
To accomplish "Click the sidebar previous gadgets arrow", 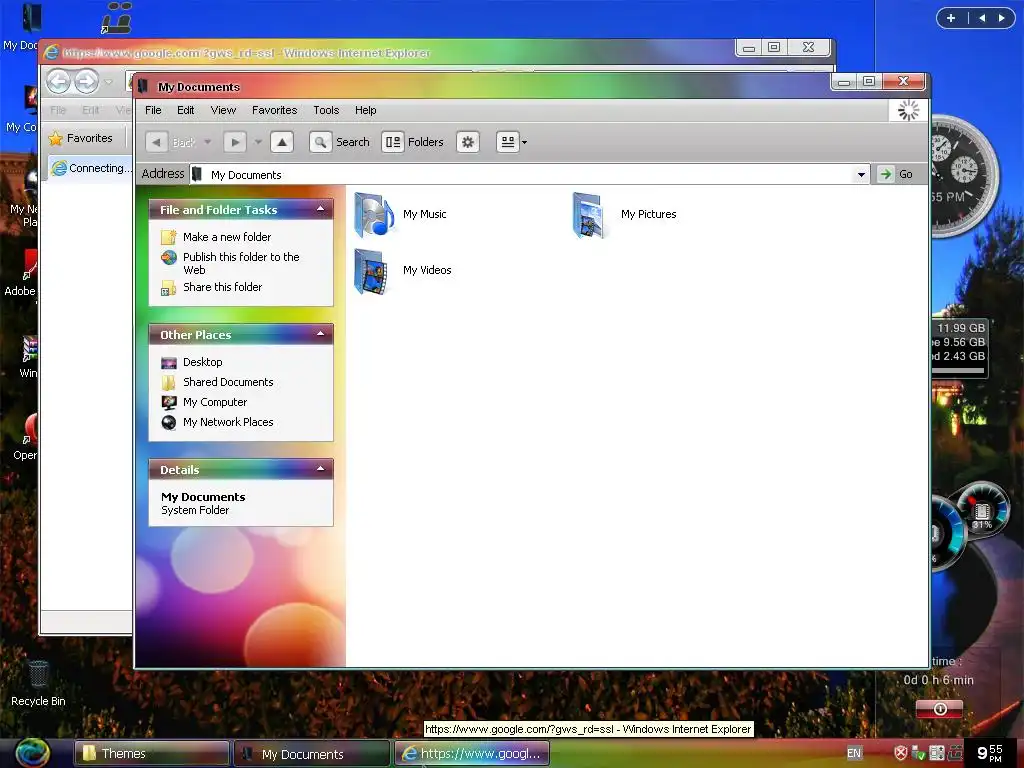I will click(982, 18).
